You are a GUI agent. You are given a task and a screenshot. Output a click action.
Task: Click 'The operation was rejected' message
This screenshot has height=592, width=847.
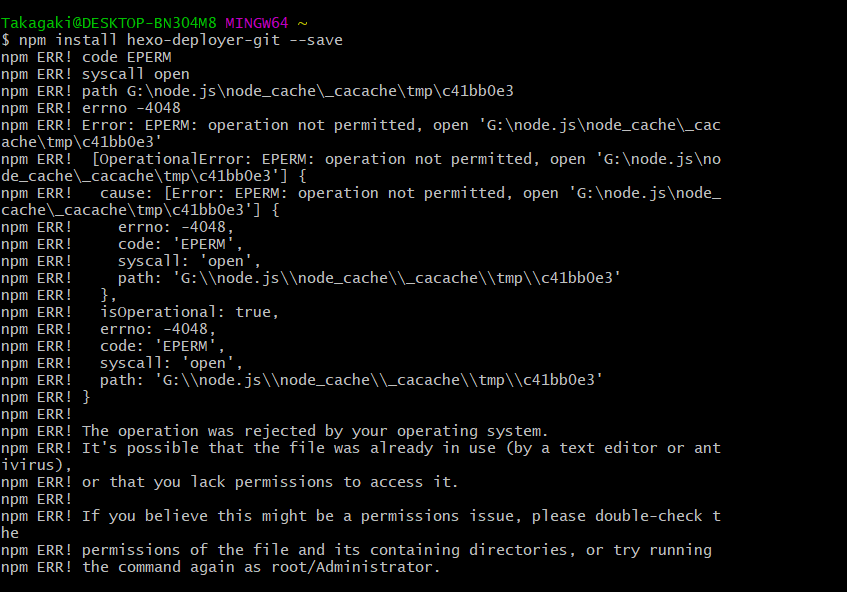point(315,431)
